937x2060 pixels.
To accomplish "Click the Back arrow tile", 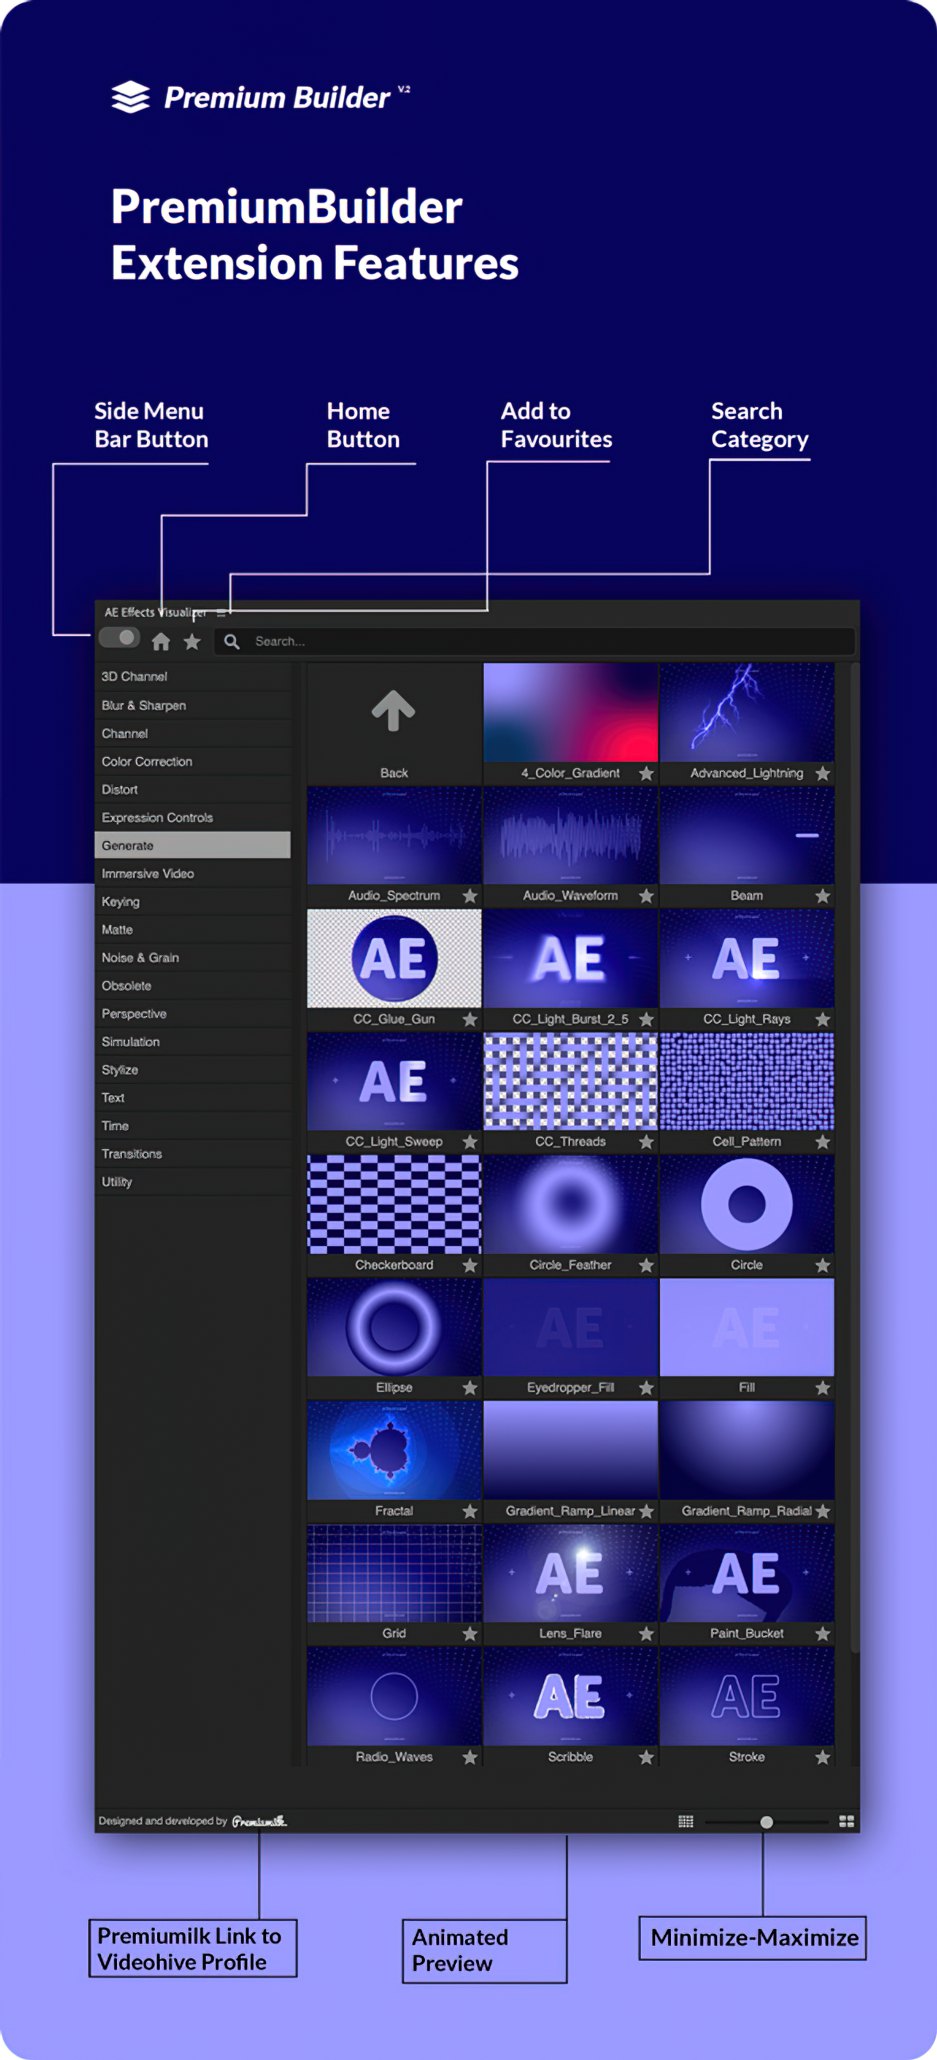I will (394, 723).
